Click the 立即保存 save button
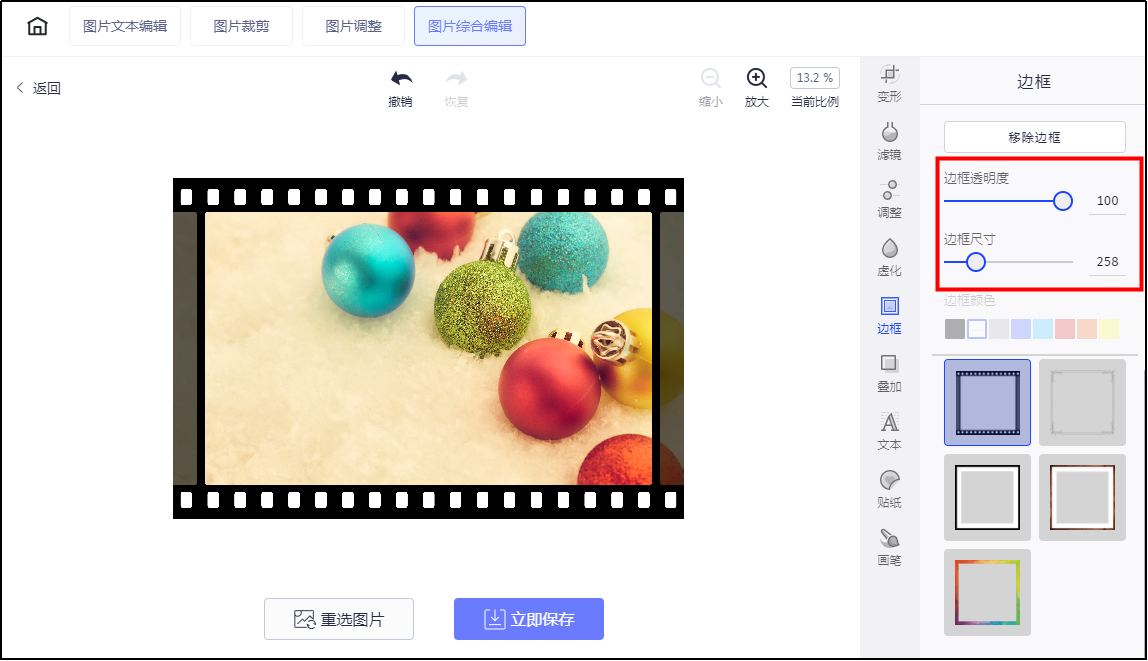Image resolution: width=1148 pixels, height=661 pixels. [528, 619]
